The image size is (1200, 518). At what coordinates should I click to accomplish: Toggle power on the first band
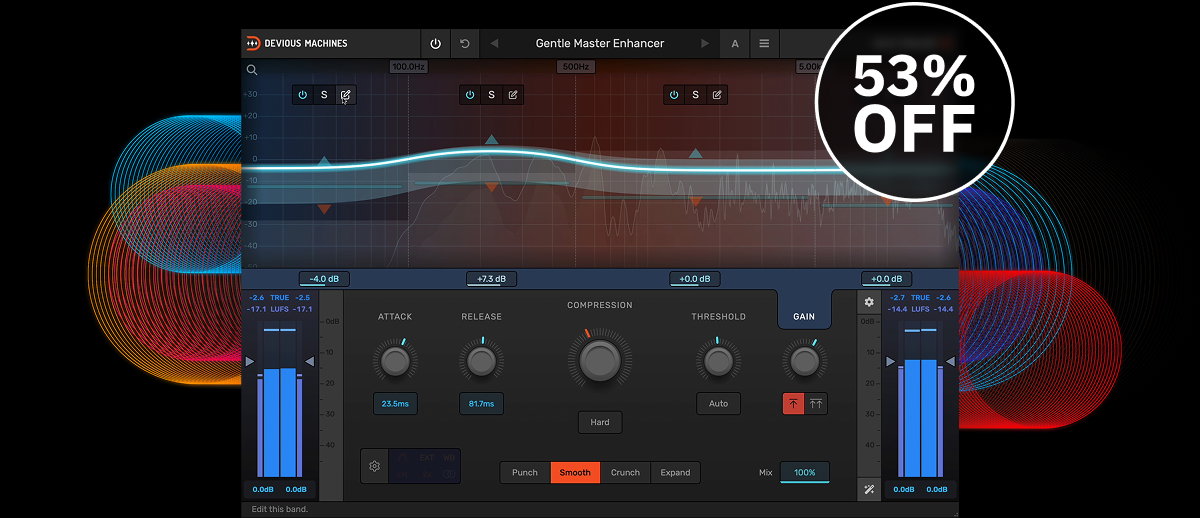click(x=303, y=95)
